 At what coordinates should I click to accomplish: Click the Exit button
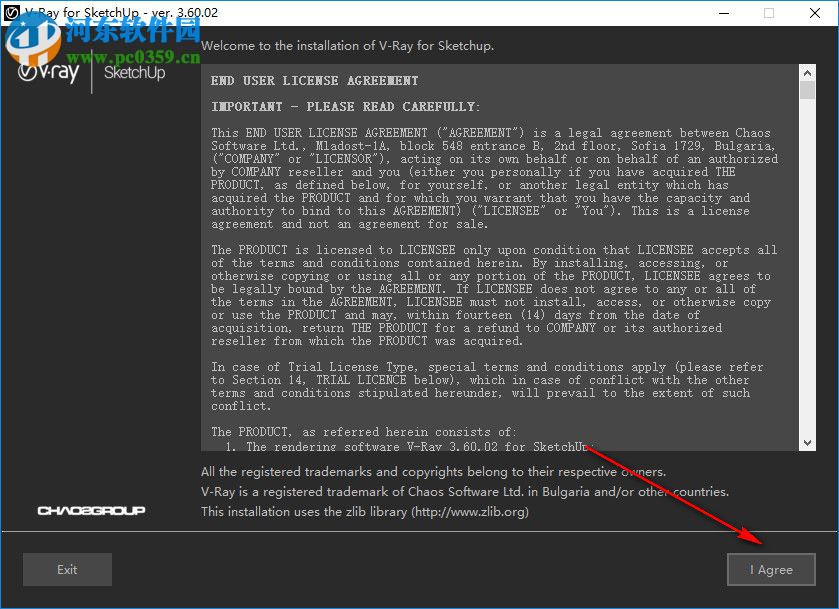(x=66, y=569)
